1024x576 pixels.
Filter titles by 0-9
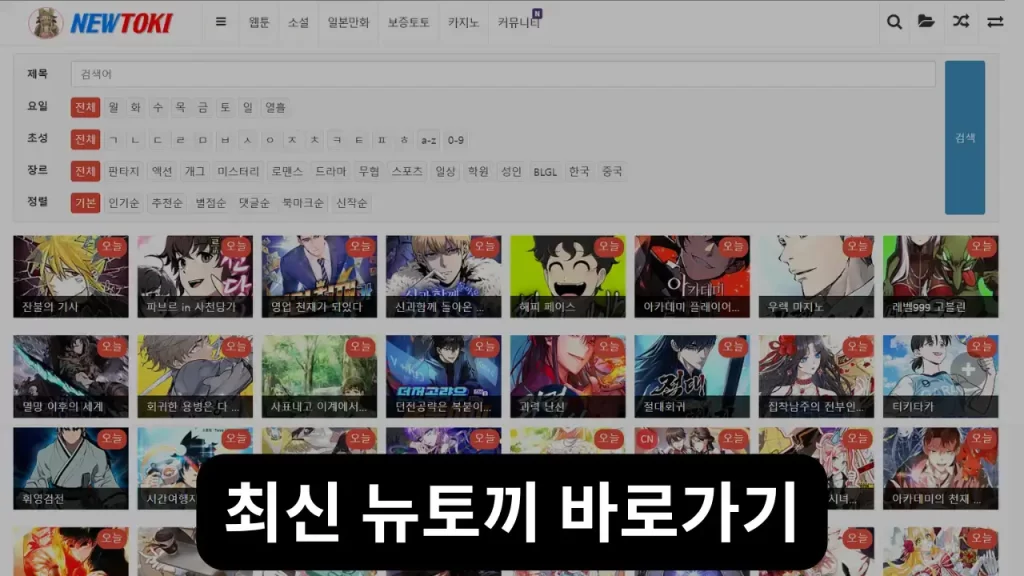[x=456, y=140]
